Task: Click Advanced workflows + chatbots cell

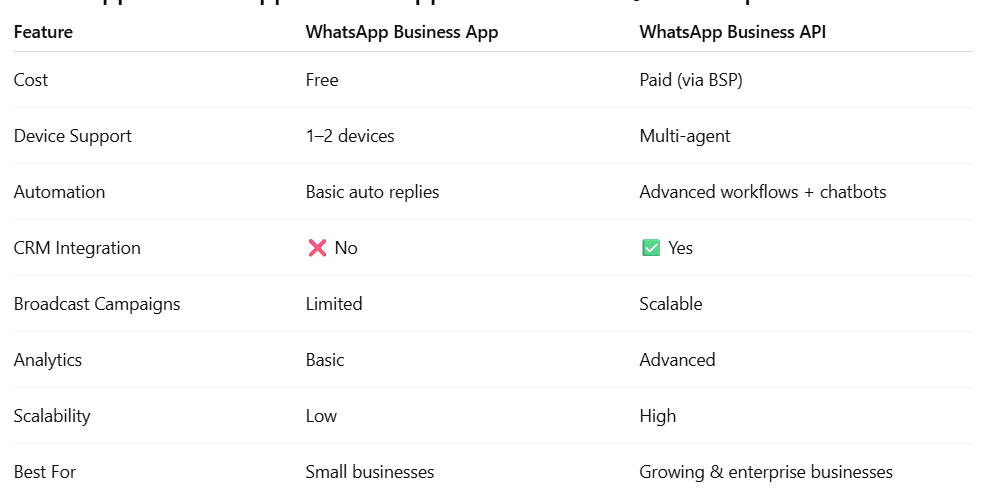Action: 763,192
